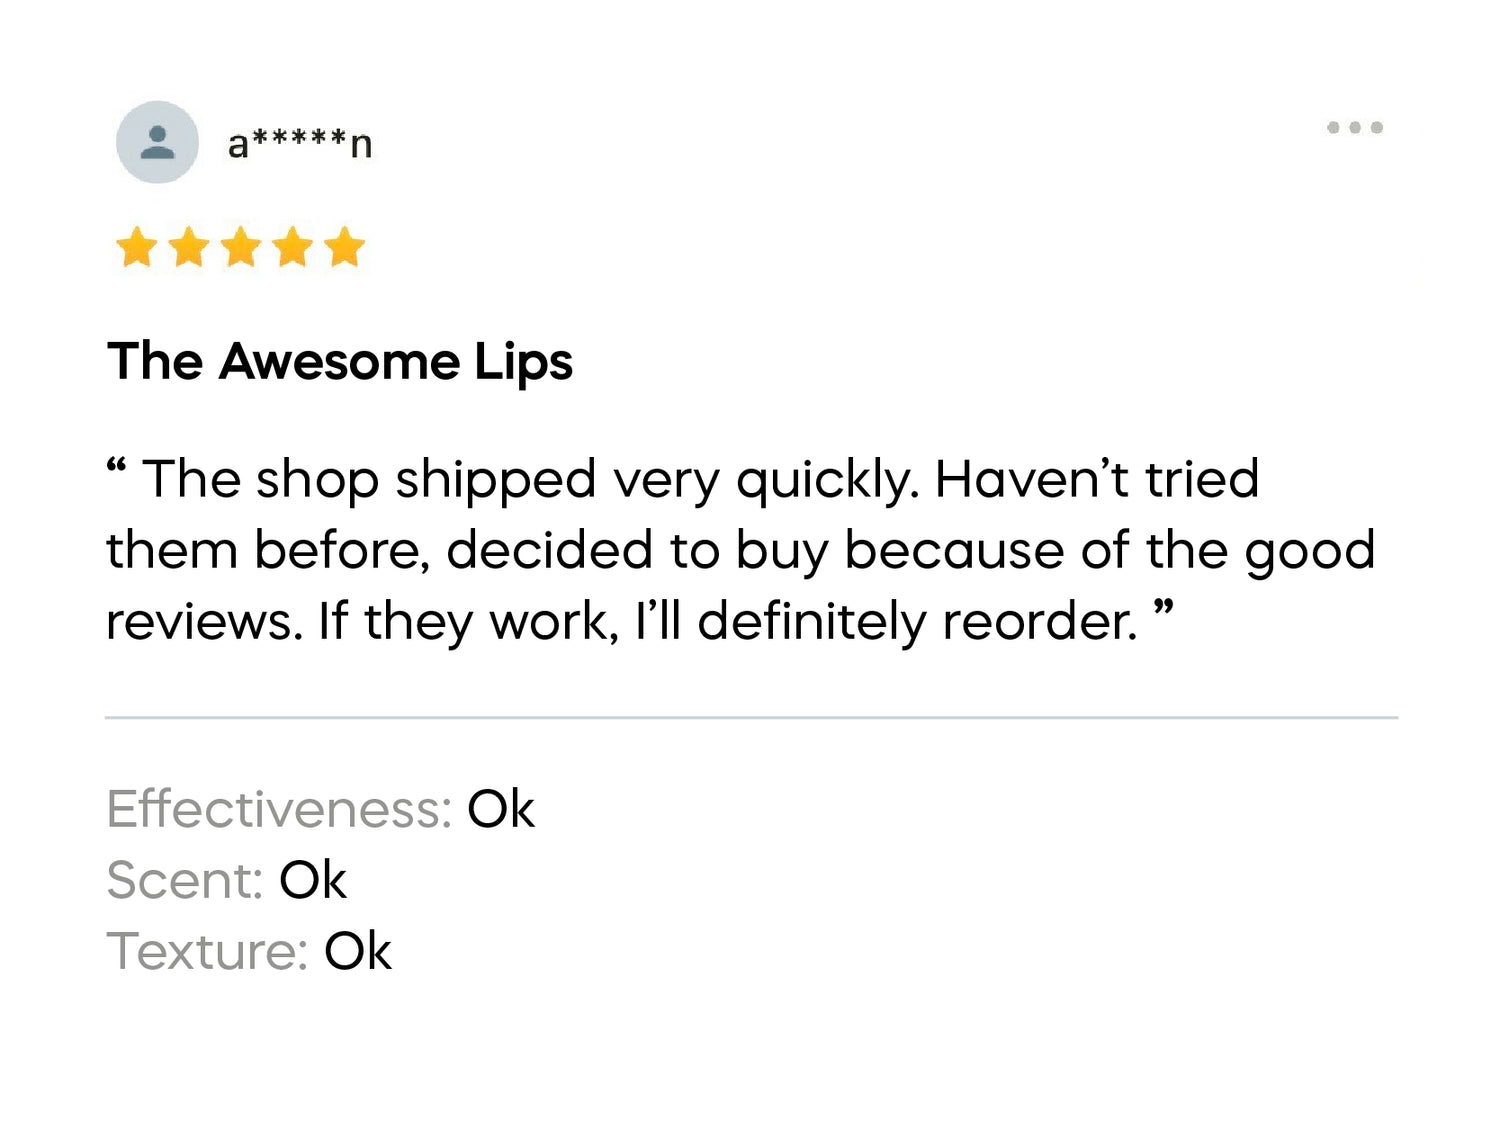Select the fourth rating star
The height and width of the screenshot is (1147, 1500).
(293, 247)
